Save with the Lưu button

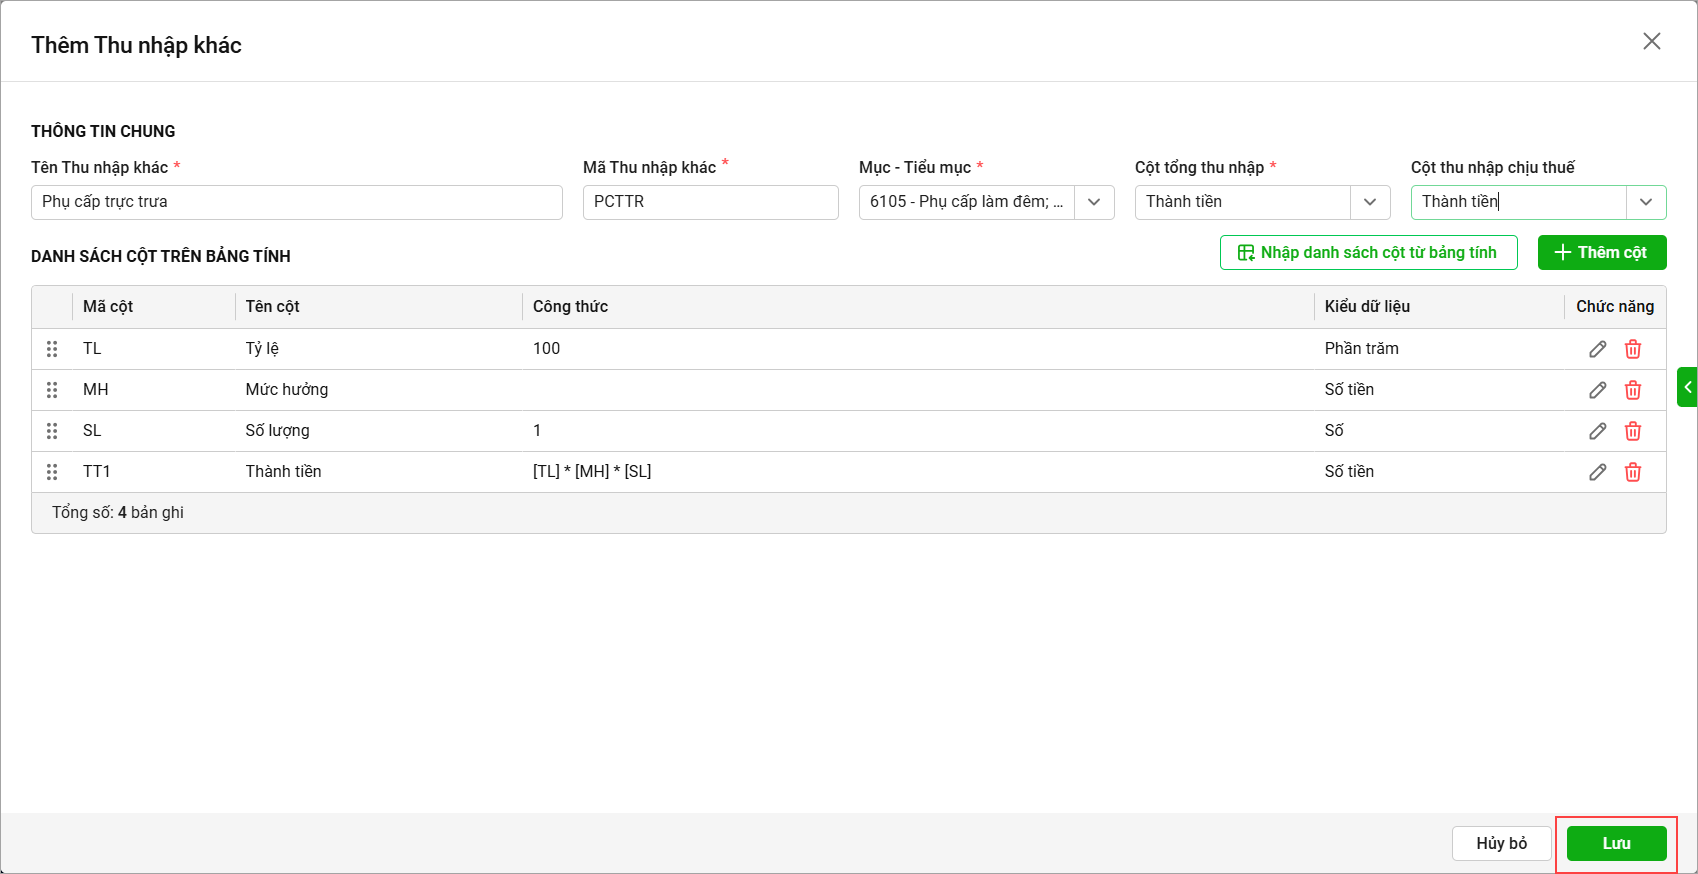click(1617, 843)
